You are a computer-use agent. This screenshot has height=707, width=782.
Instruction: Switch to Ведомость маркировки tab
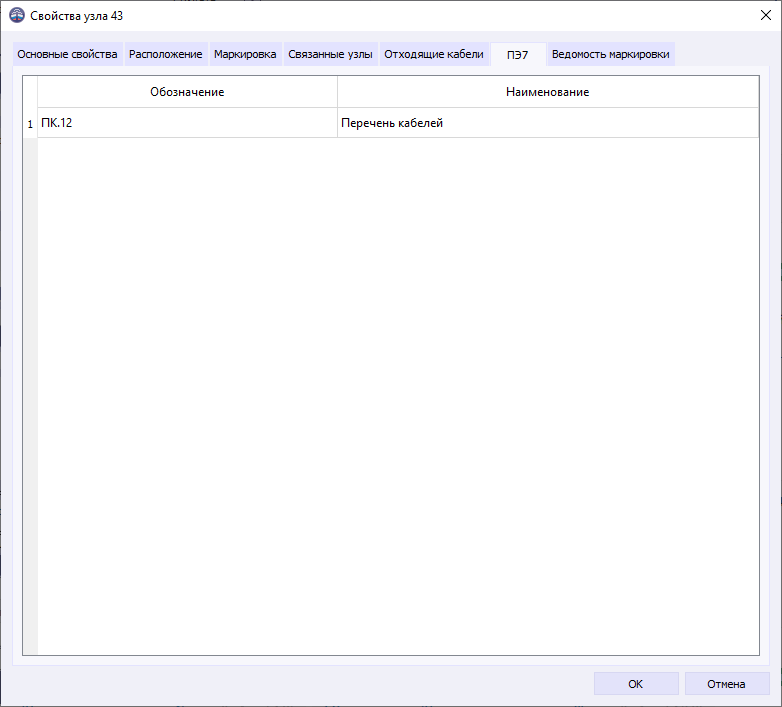point(610,54)
